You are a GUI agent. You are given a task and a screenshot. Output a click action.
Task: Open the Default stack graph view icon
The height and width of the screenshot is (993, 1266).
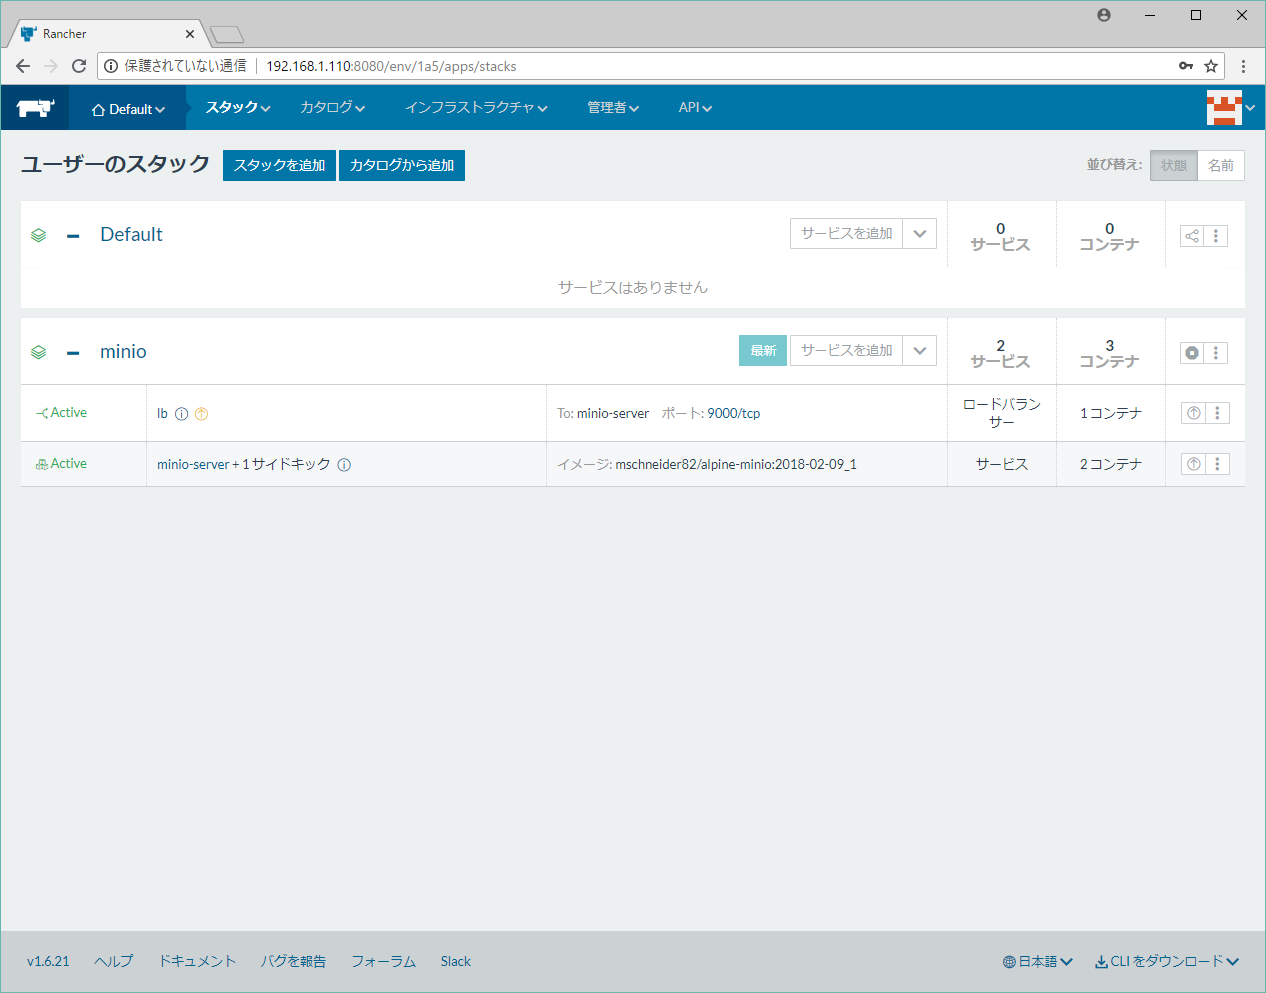[1191, 236]
